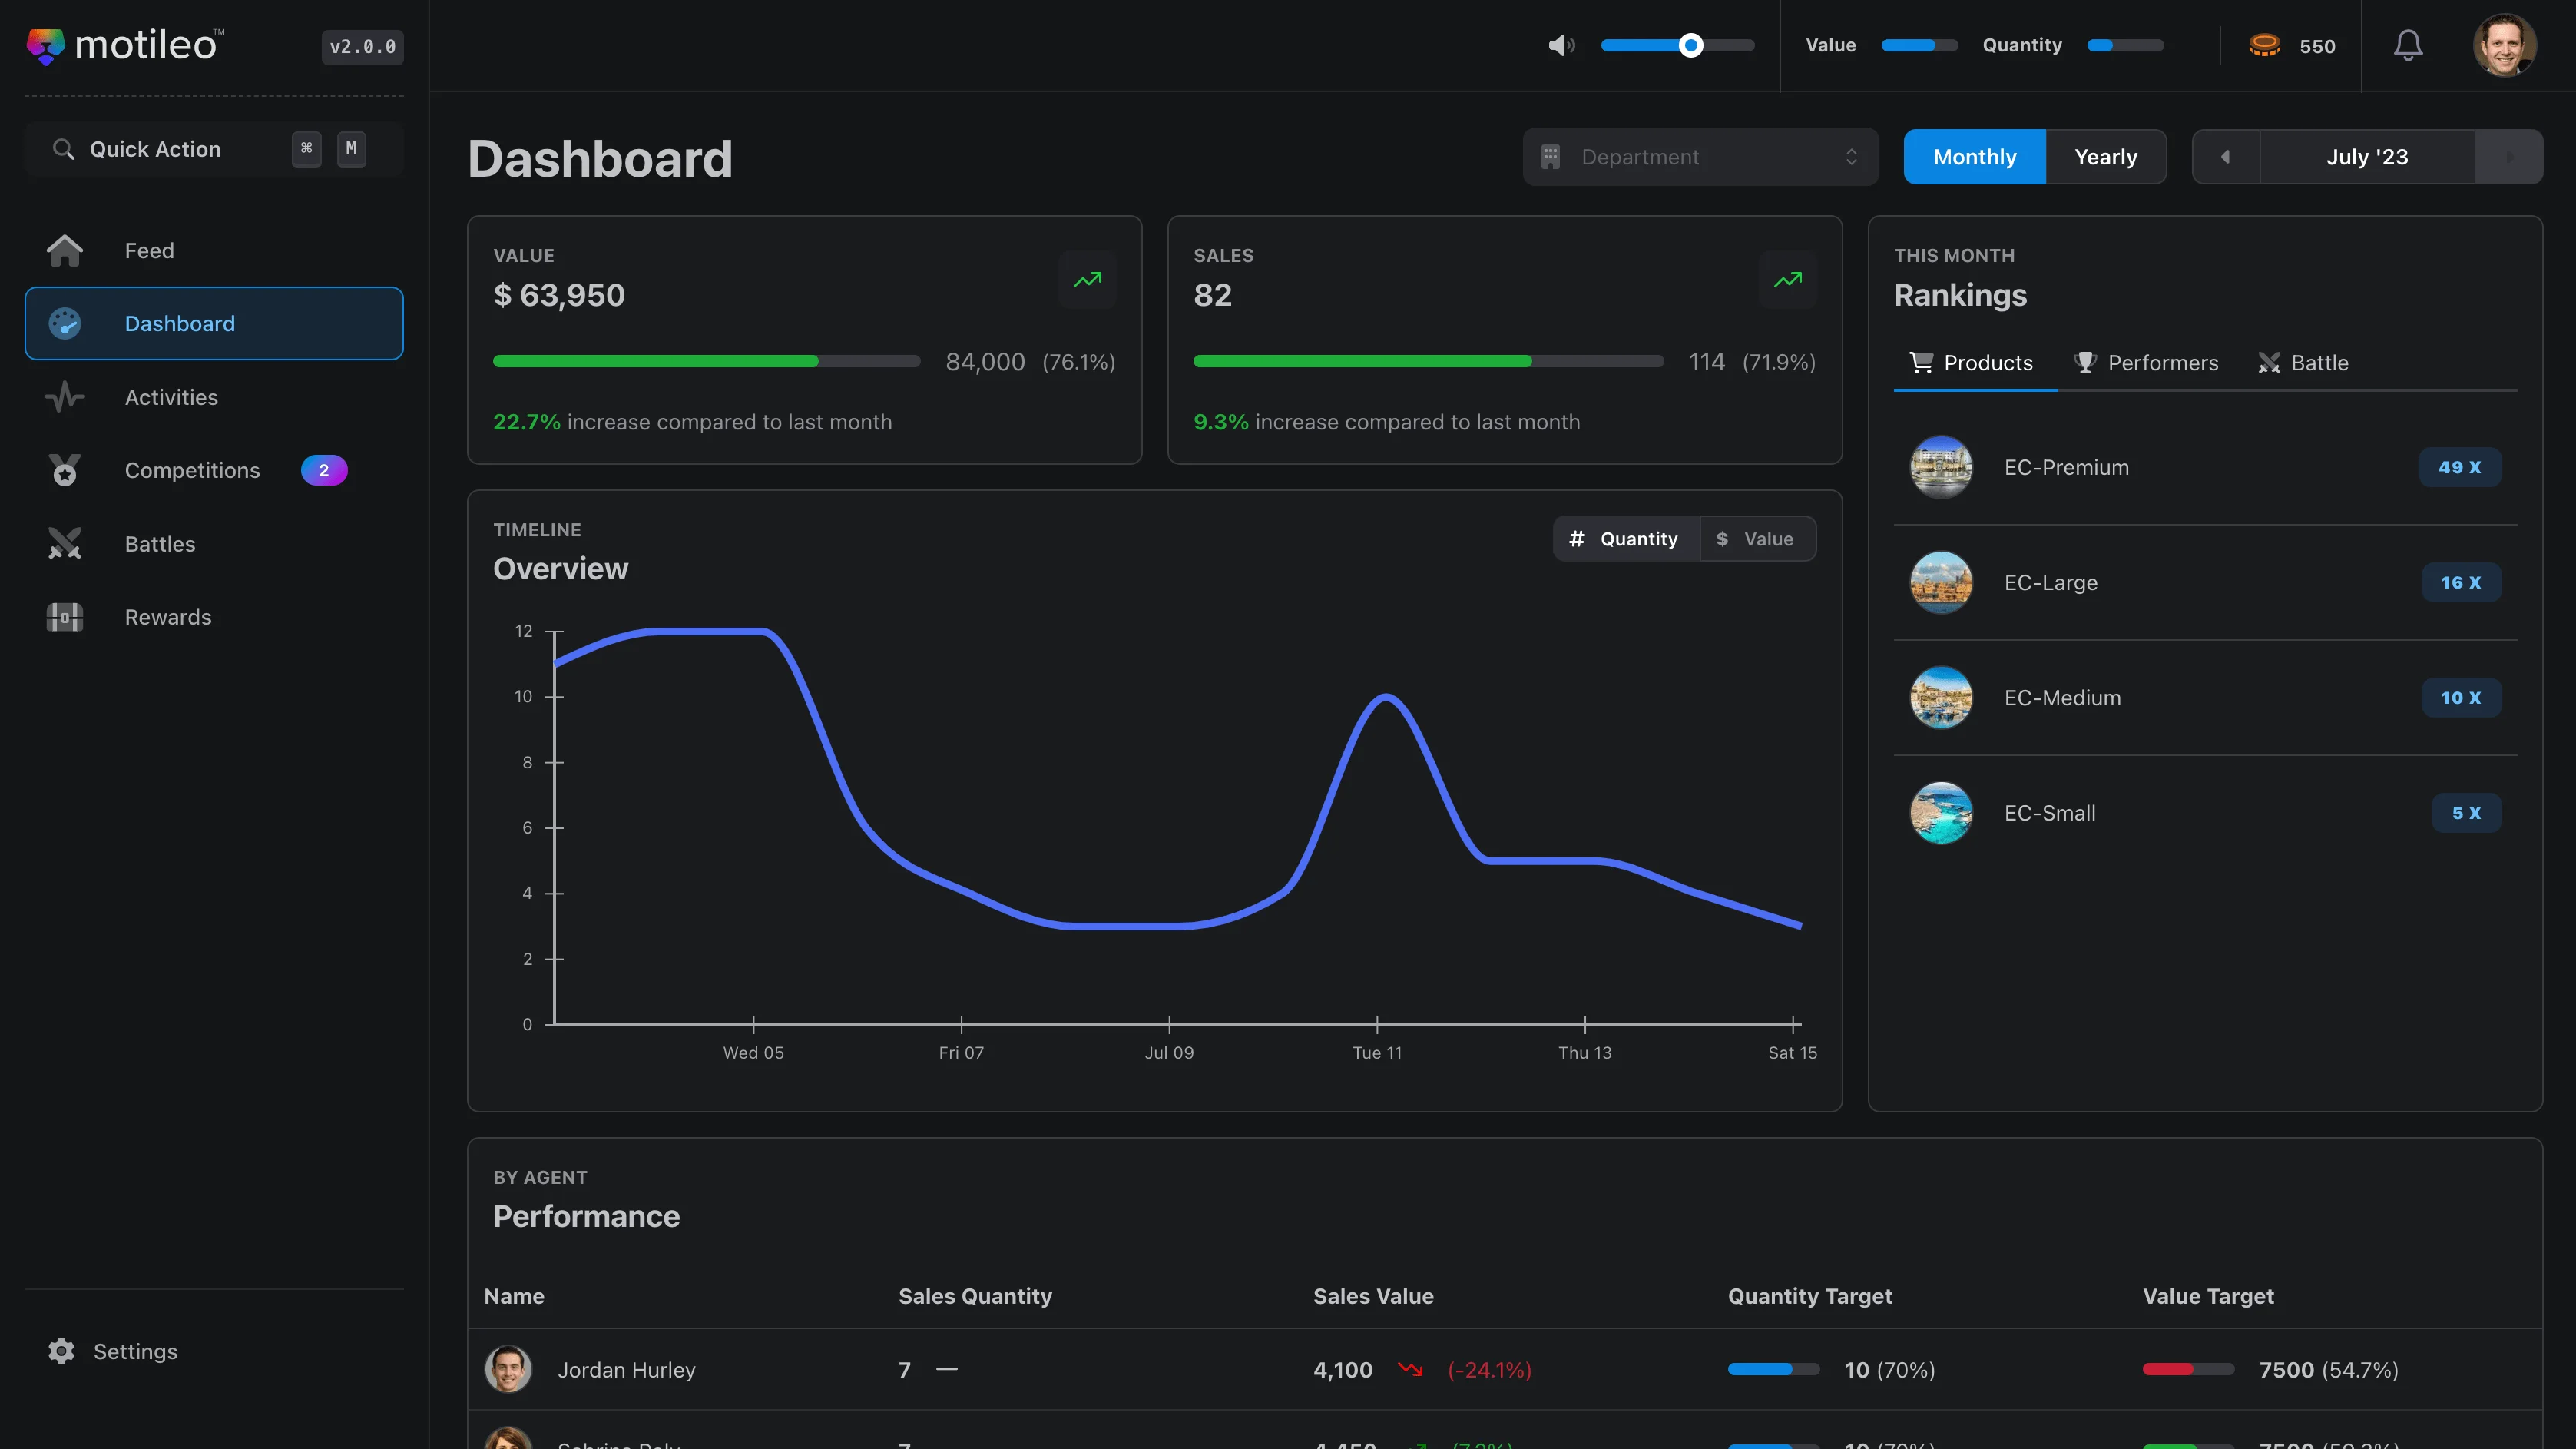
Task: Go to previous month arrow
Action: 2226,157
